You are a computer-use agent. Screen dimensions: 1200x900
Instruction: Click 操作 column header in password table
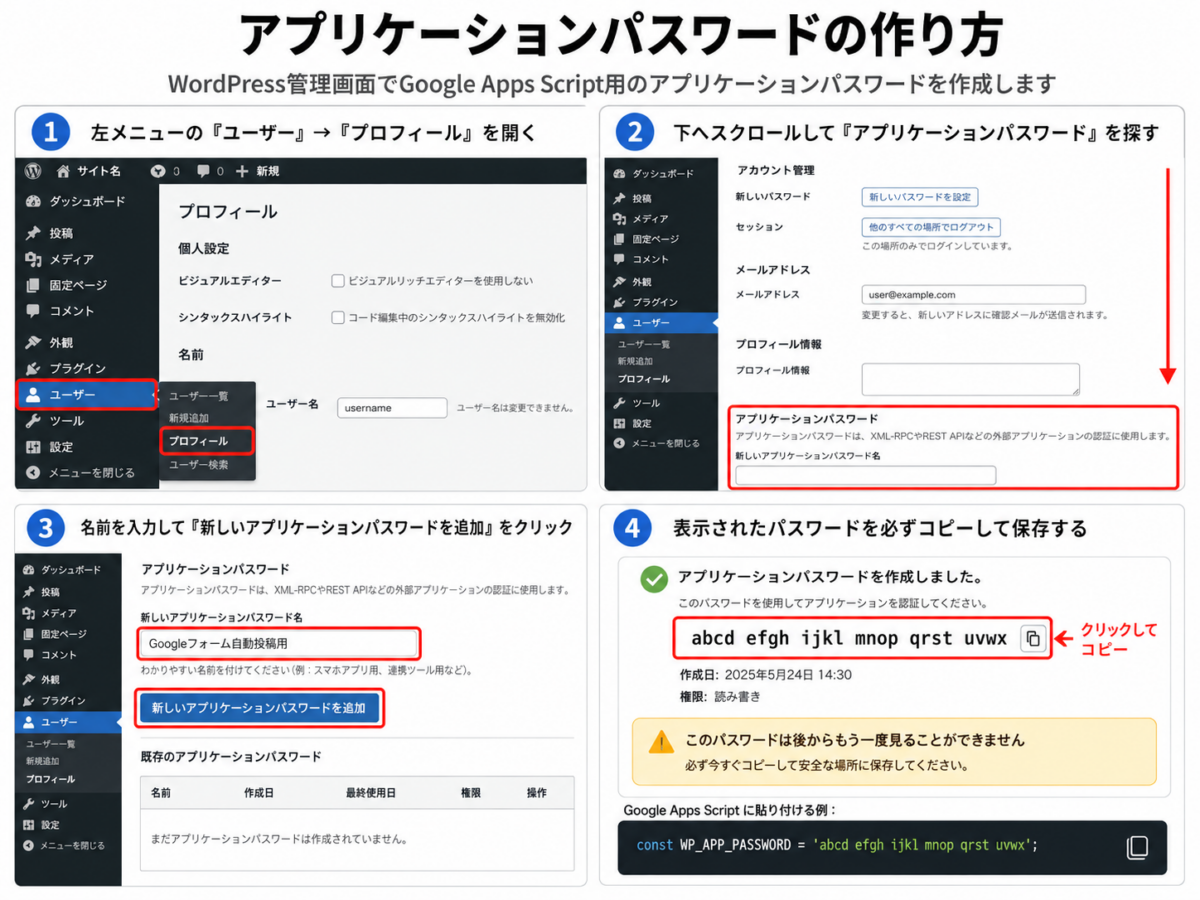click(537, 792)
